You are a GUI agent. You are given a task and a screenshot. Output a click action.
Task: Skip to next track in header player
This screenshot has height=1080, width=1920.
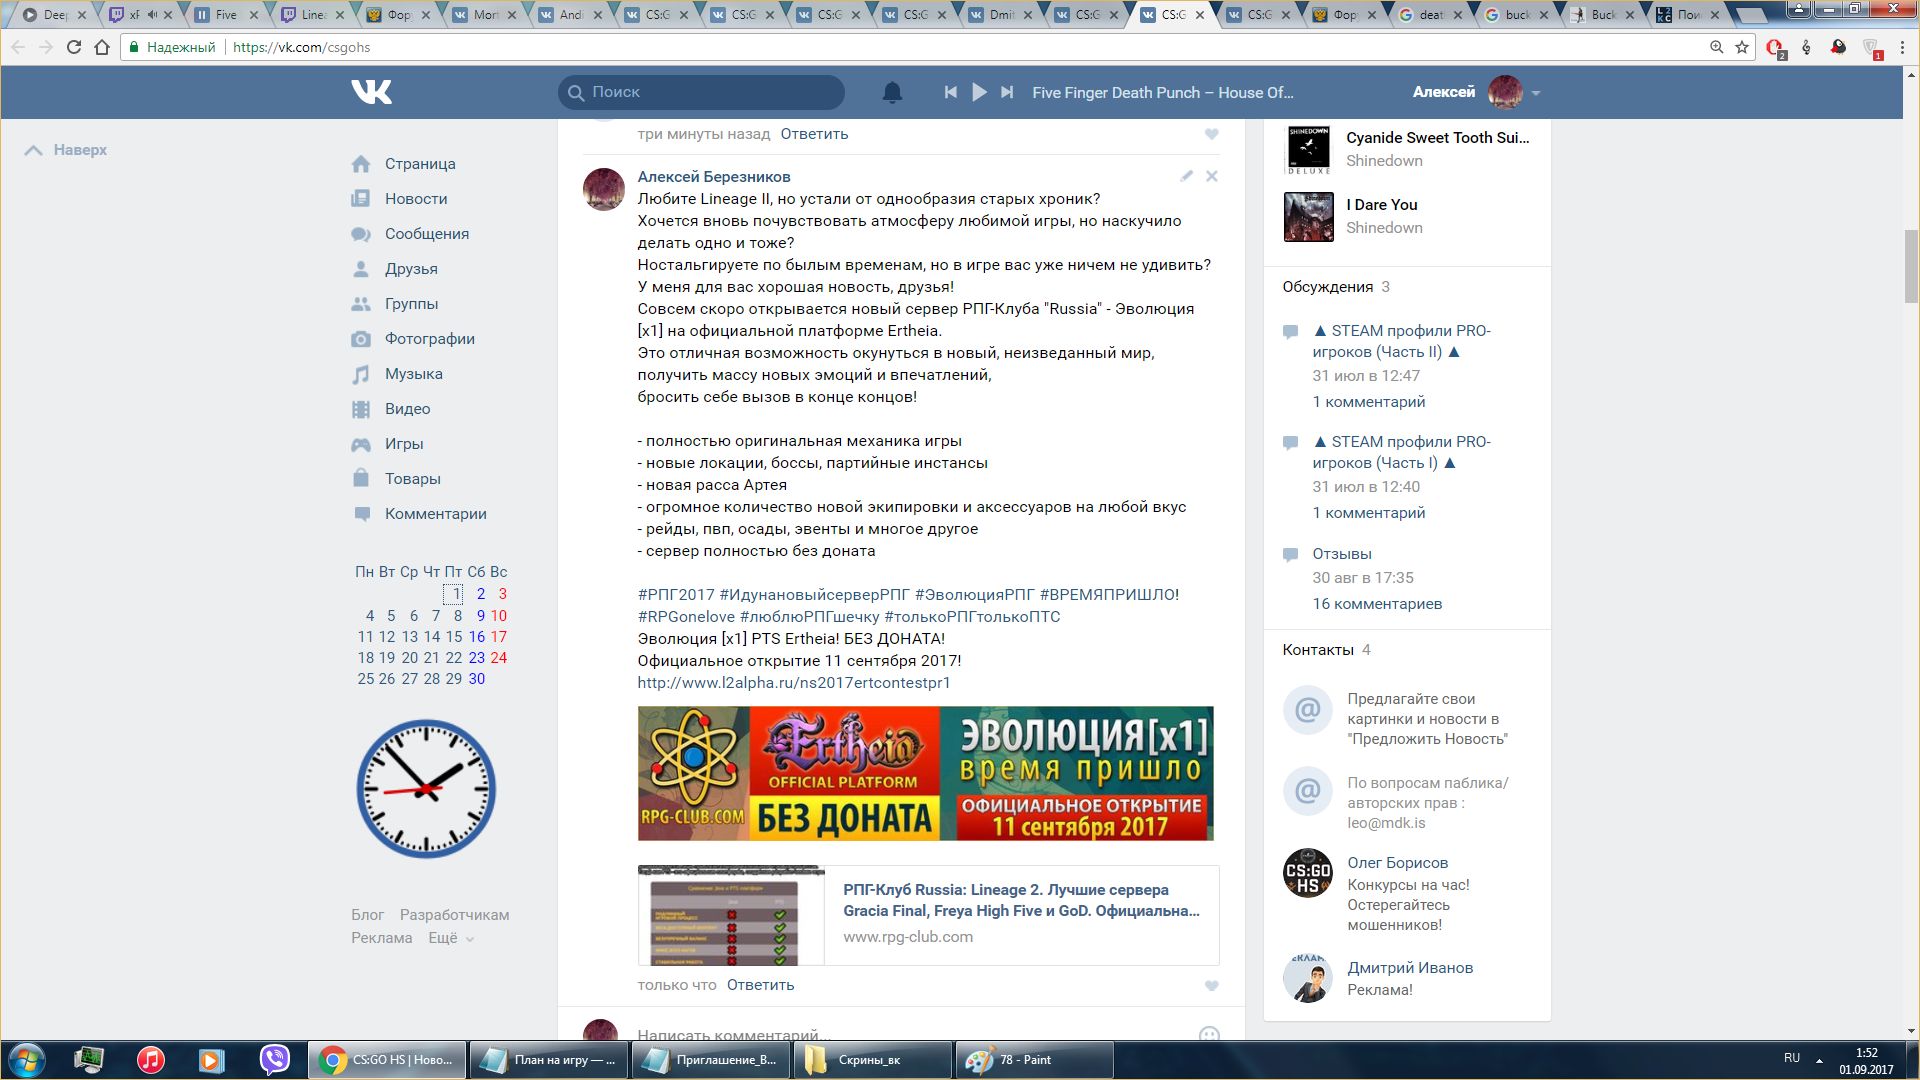click(1007, 92)
